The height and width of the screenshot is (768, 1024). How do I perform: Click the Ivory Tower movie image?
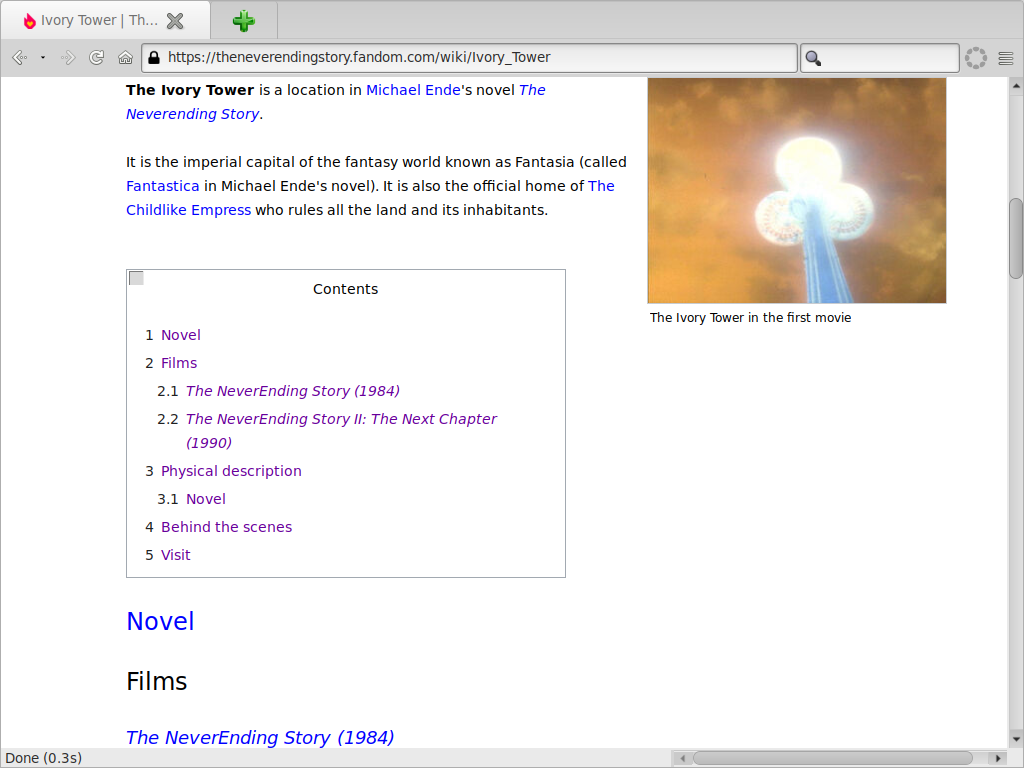[x=796, y=190]
